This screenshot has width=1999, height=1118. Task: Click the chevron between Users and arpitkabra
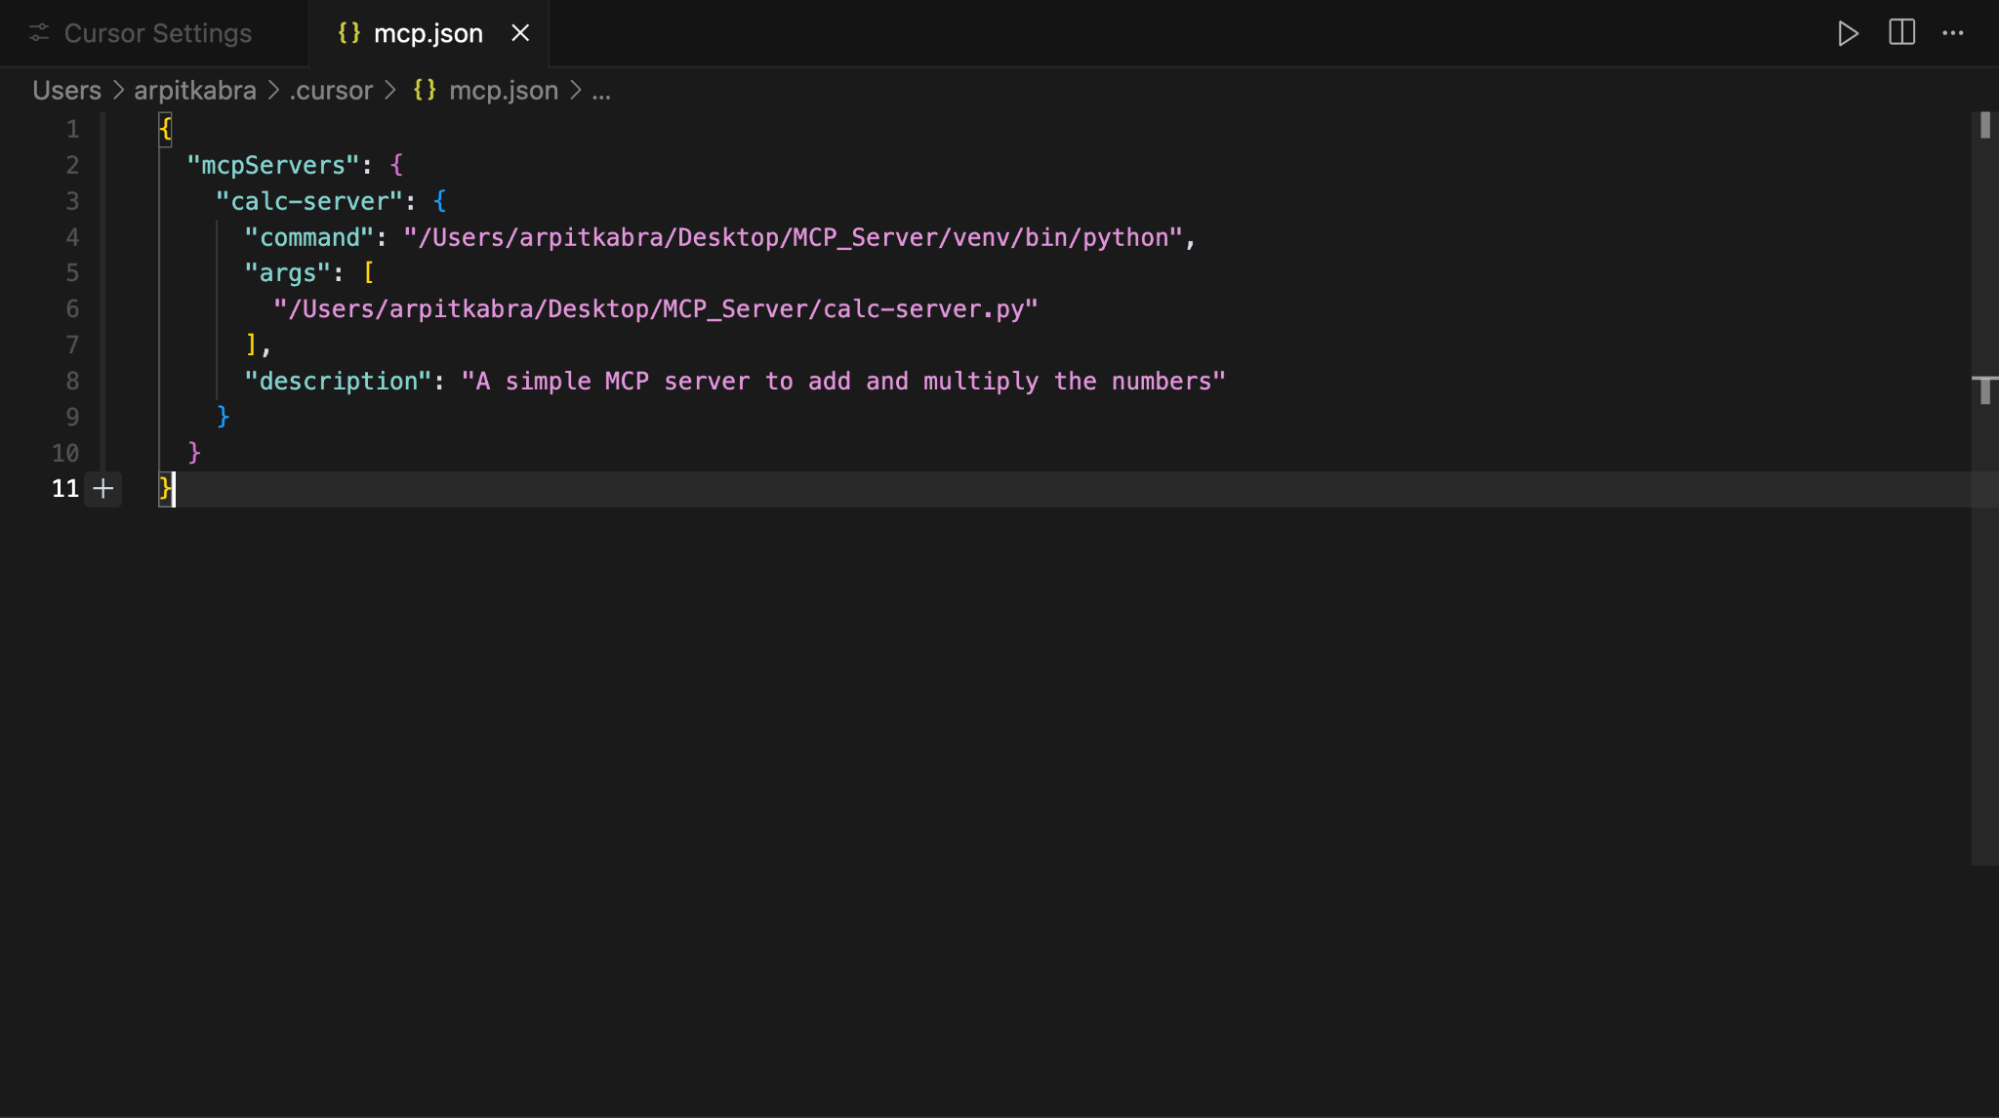[120, 90]
